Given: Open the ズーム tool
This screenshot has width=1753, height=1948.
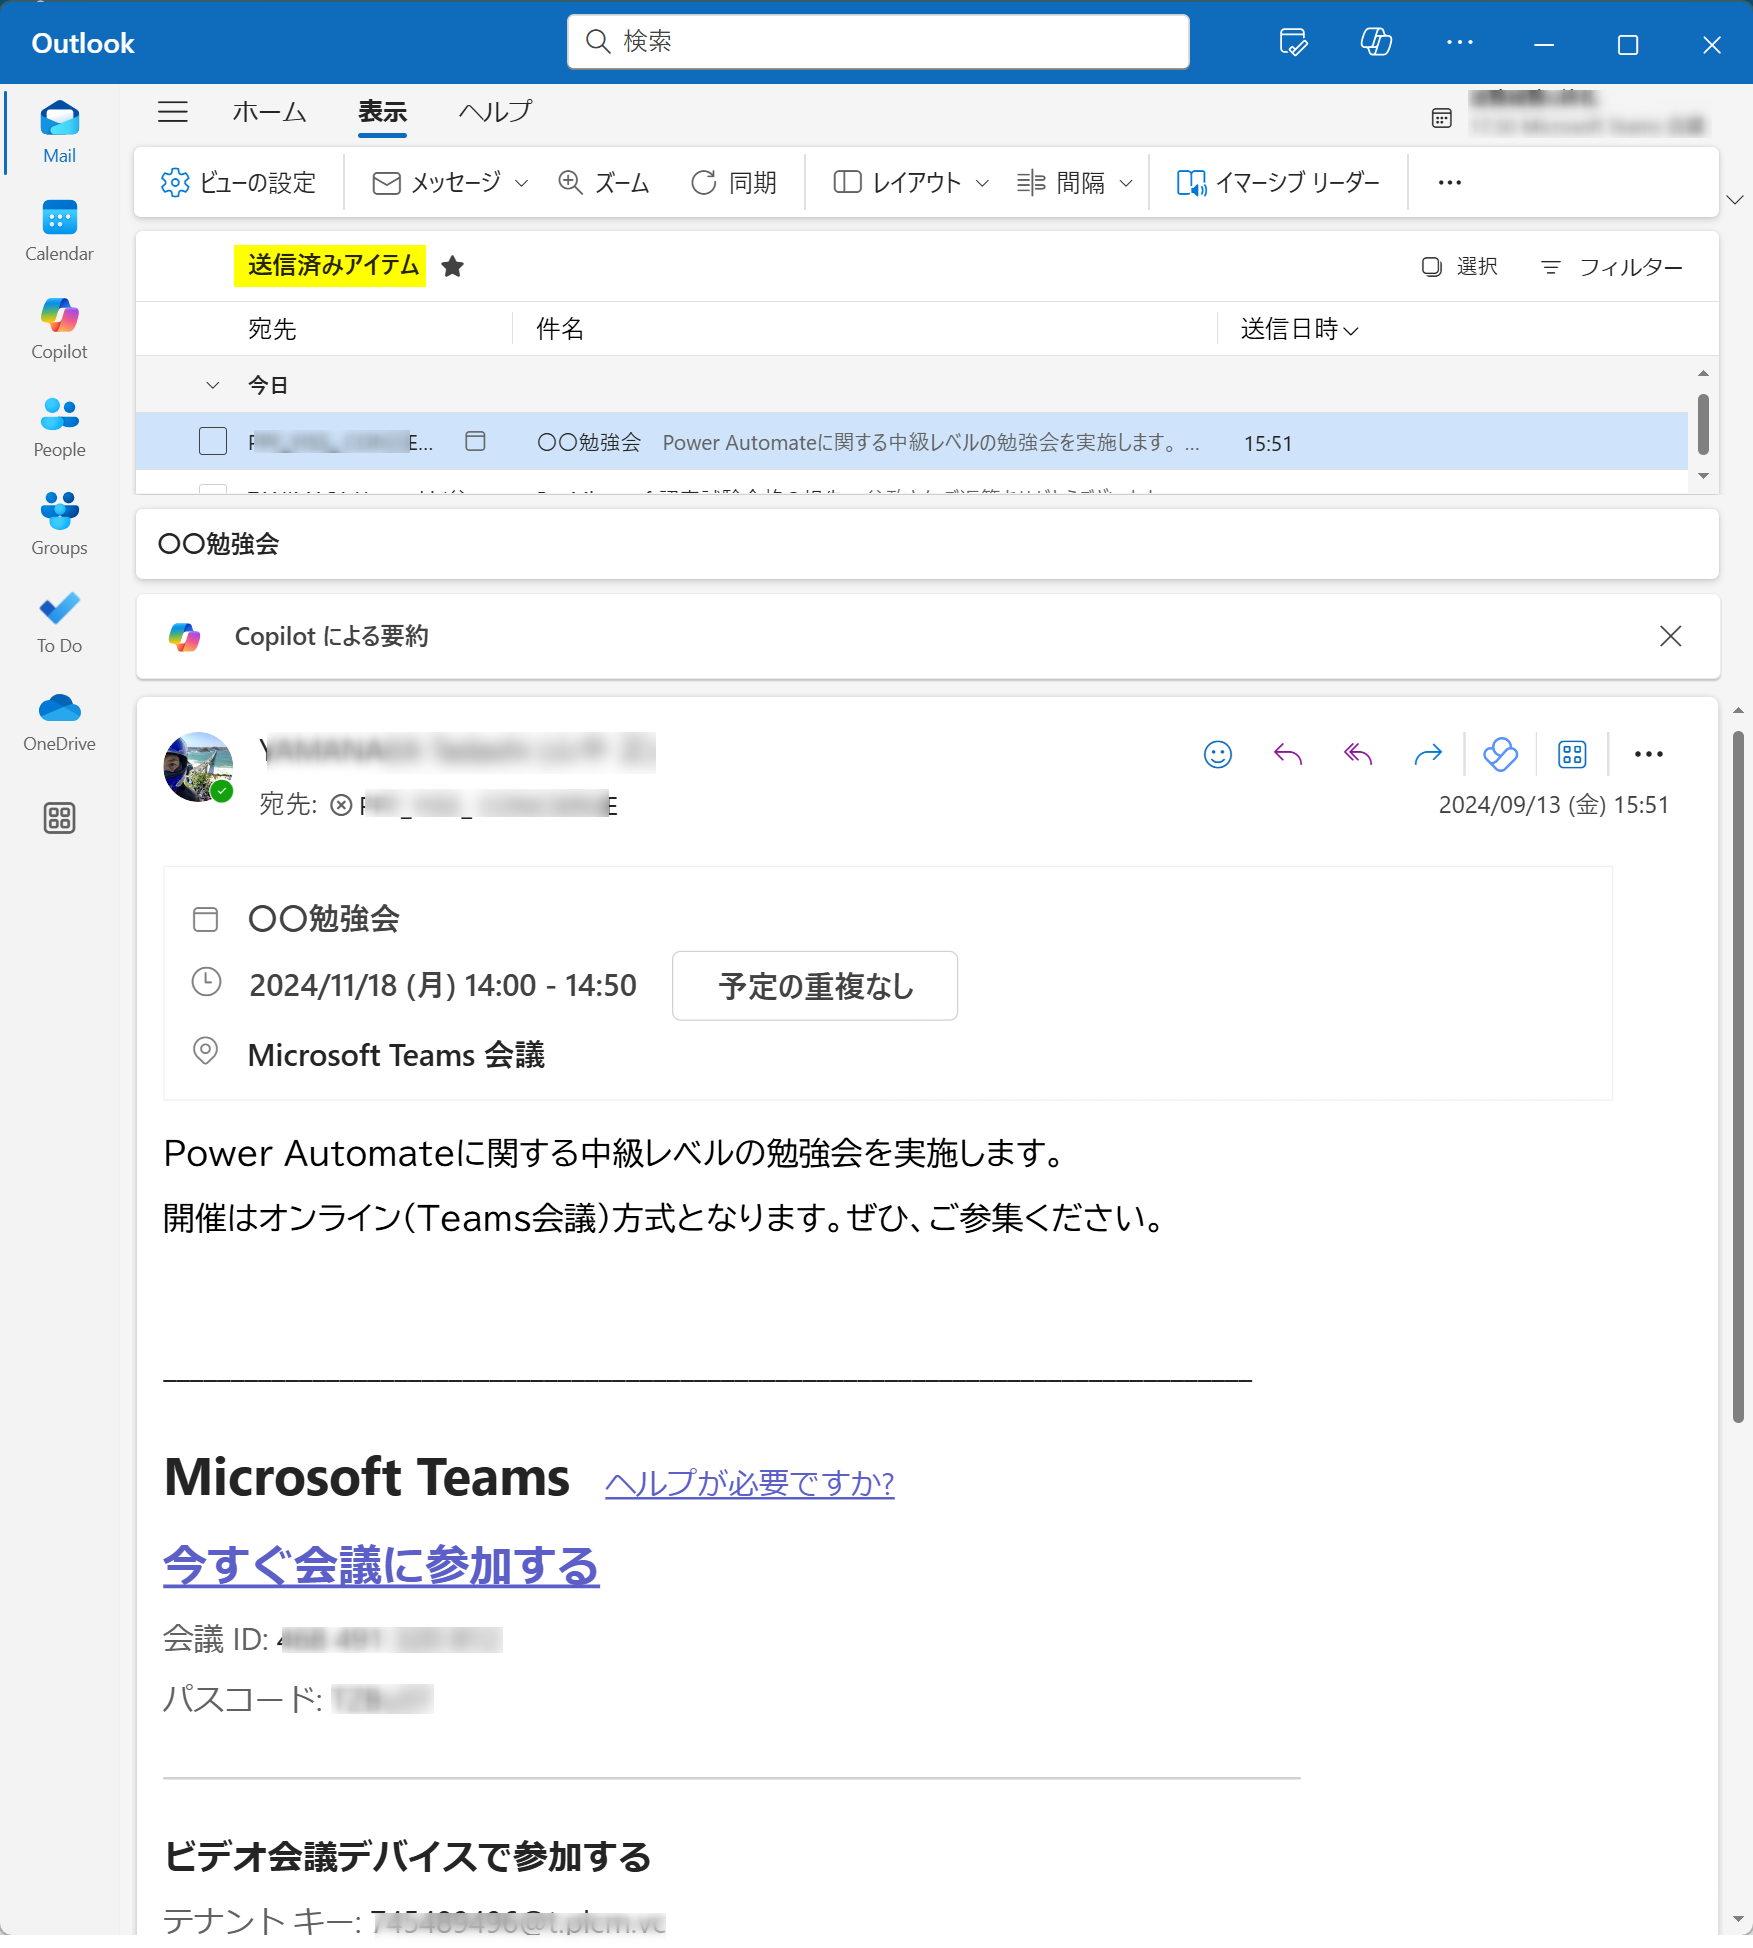Looking at the screenshot, I should pos(604,183).
